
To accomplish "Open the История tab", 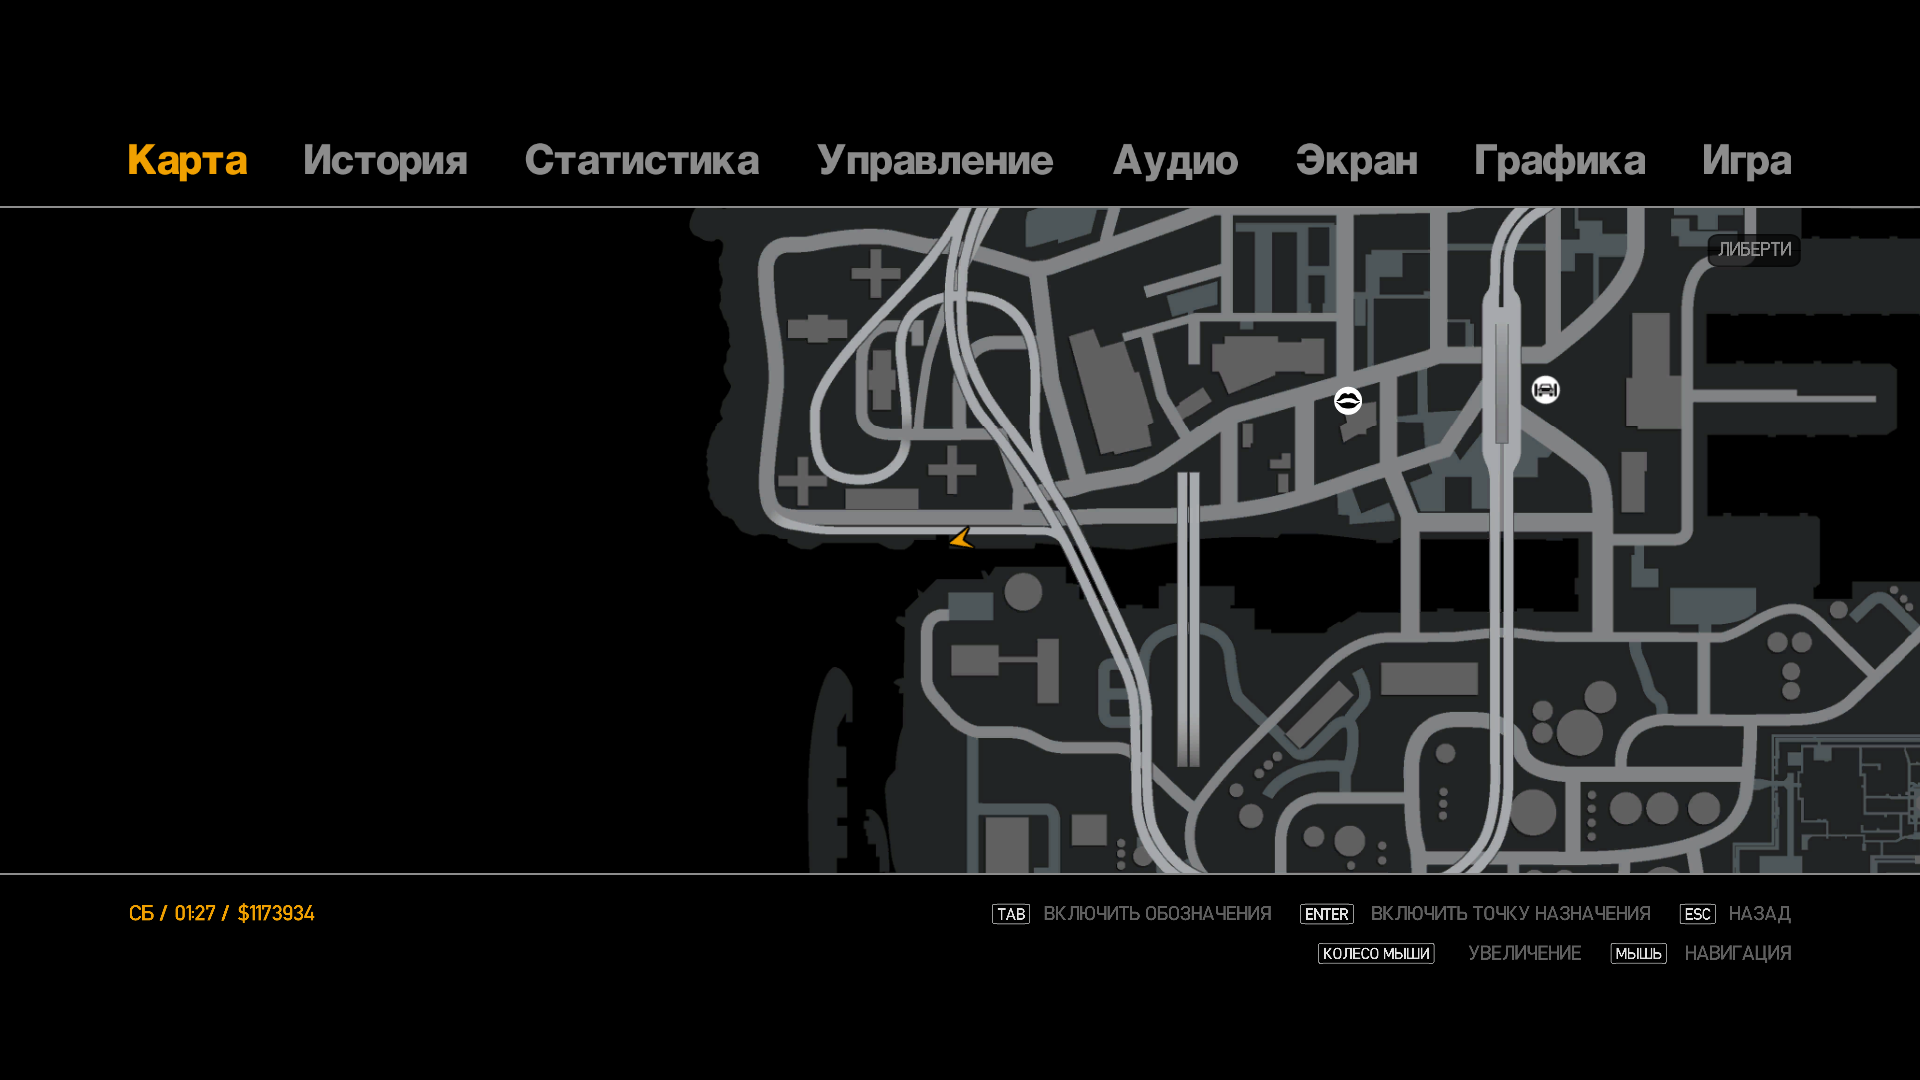I will tap(385, 161).
